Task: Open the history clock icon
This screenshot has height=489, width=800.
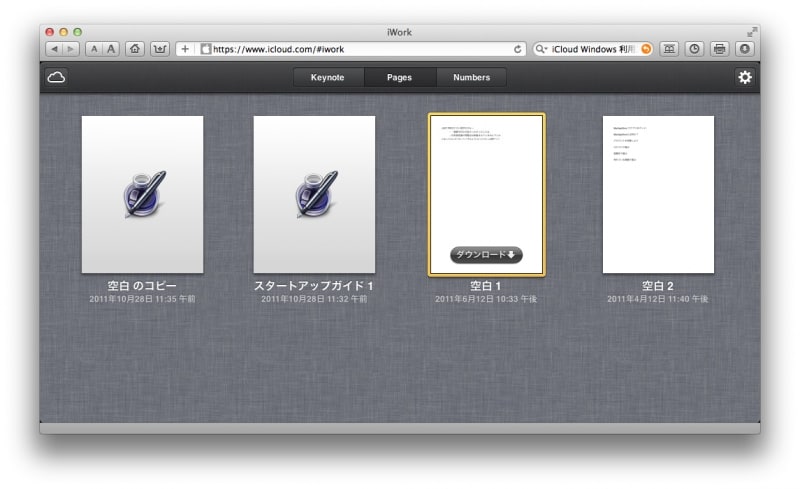Action: (695, 49)
